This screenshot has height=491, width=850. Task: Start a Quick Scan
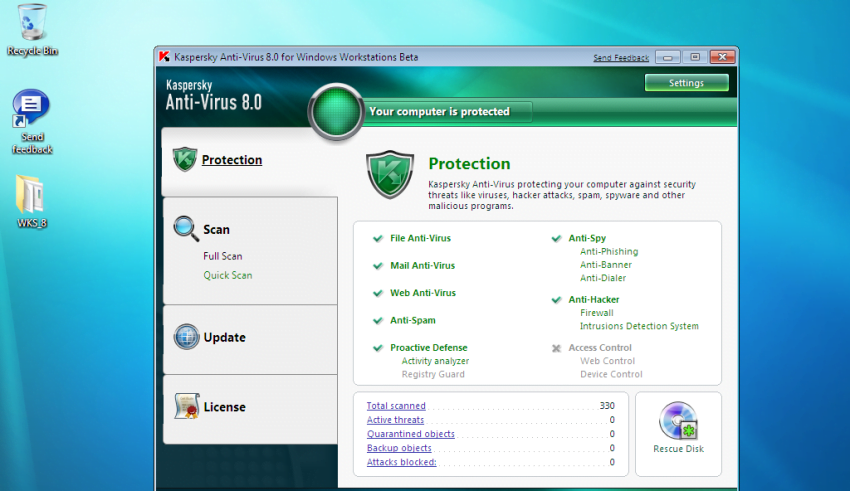coord(228,275)
